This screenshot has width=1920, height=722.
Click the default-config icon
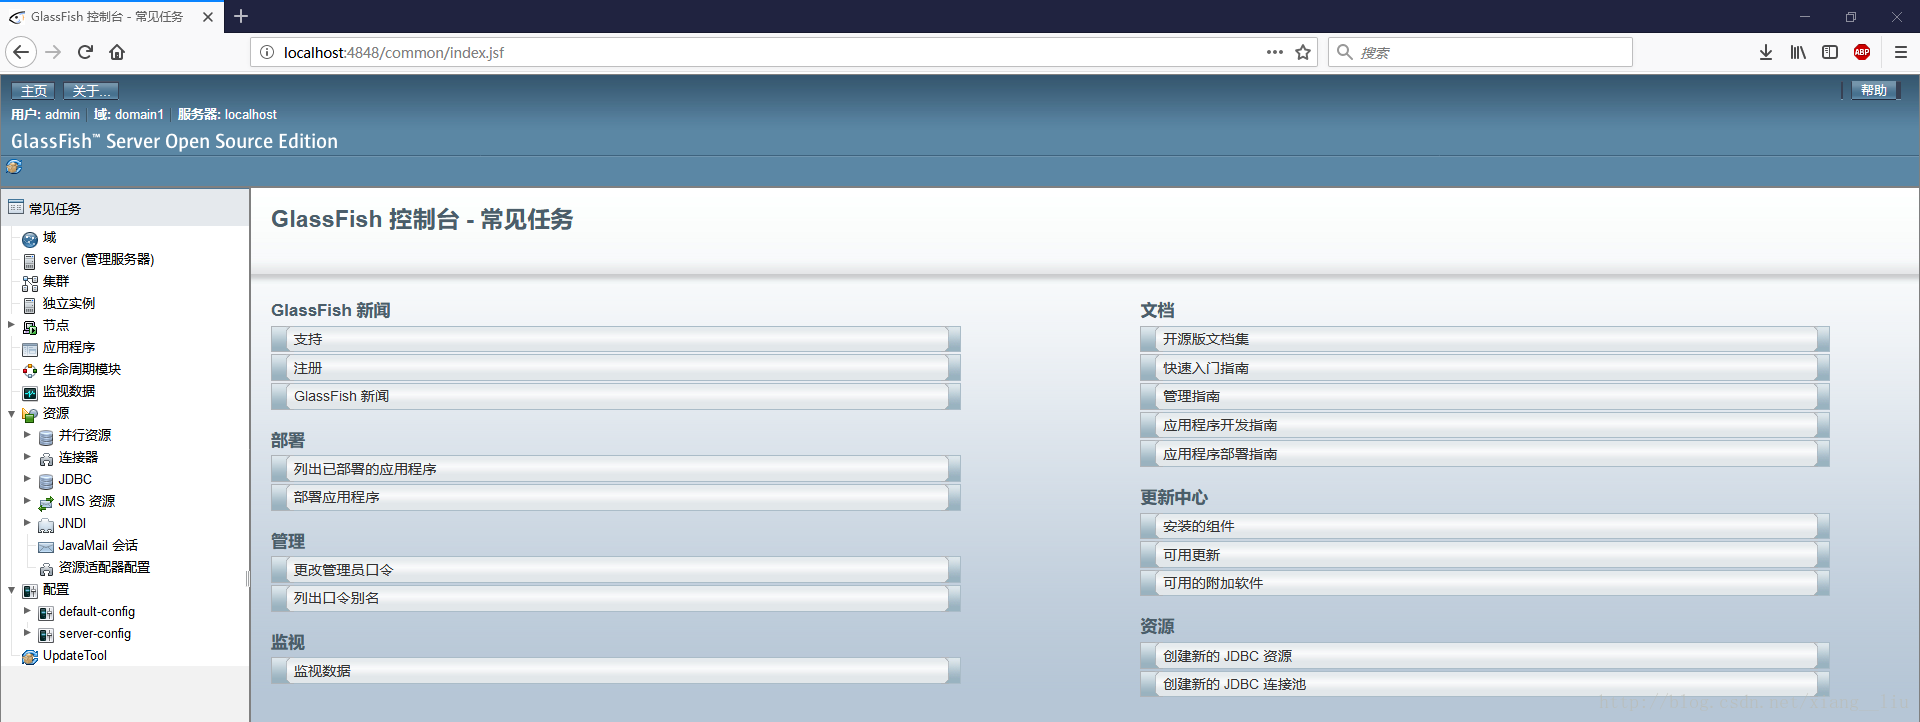point(46,613)
